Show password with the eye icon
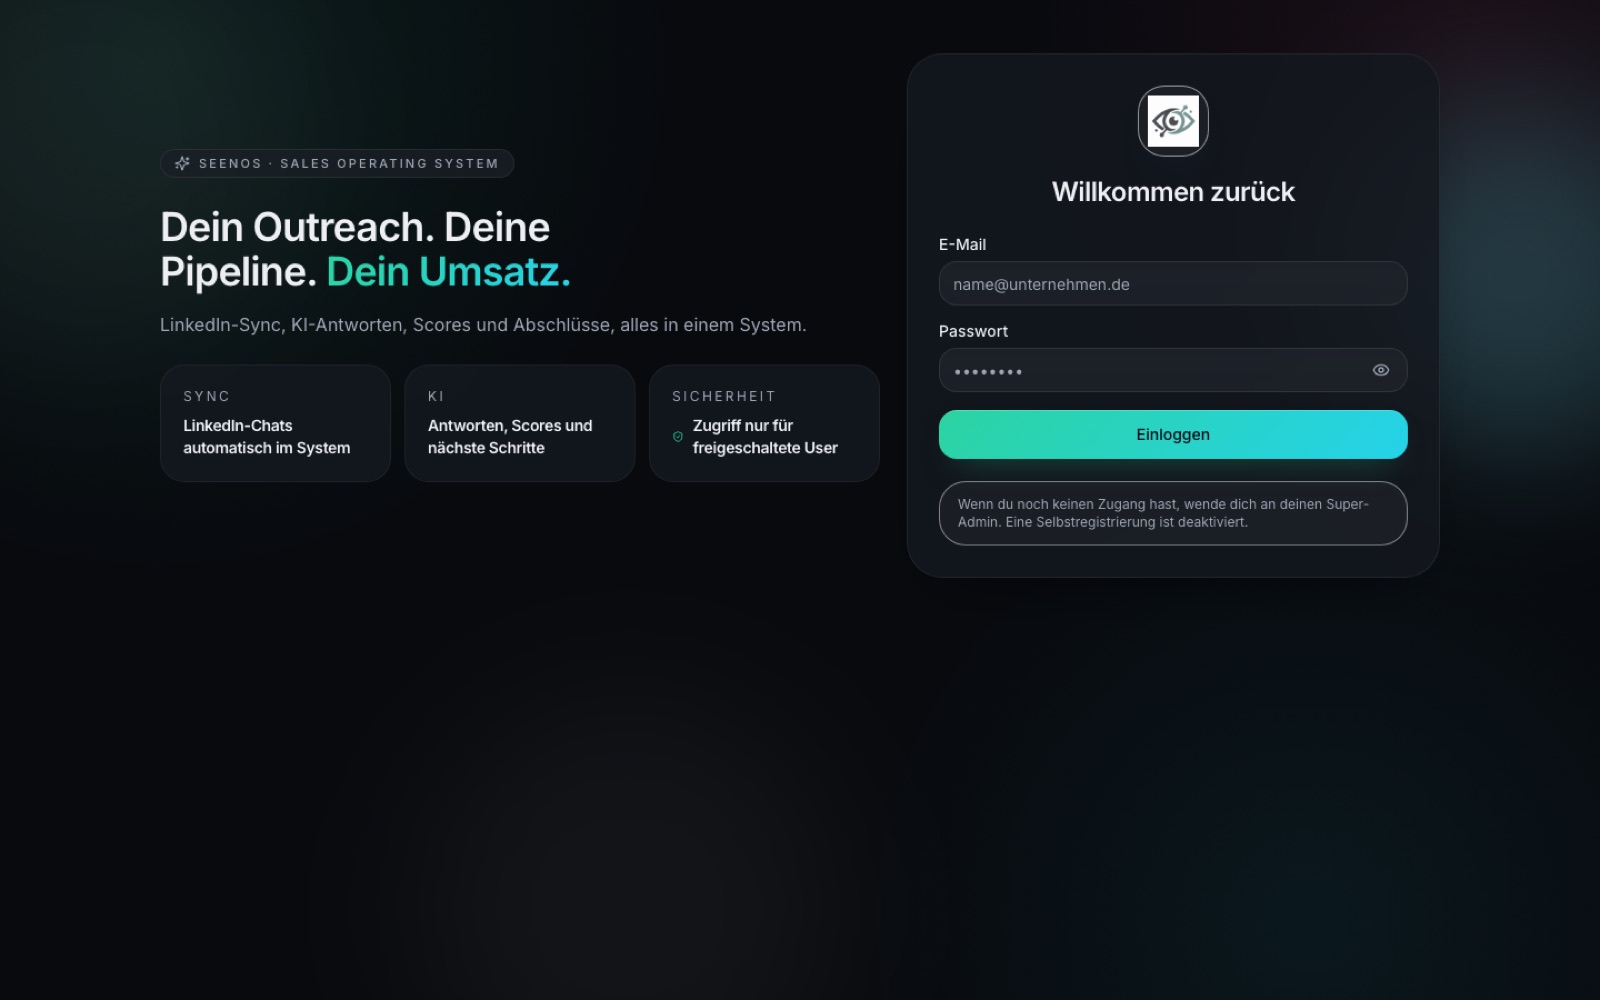The image size is (1600, 1000). (1381, 370)
